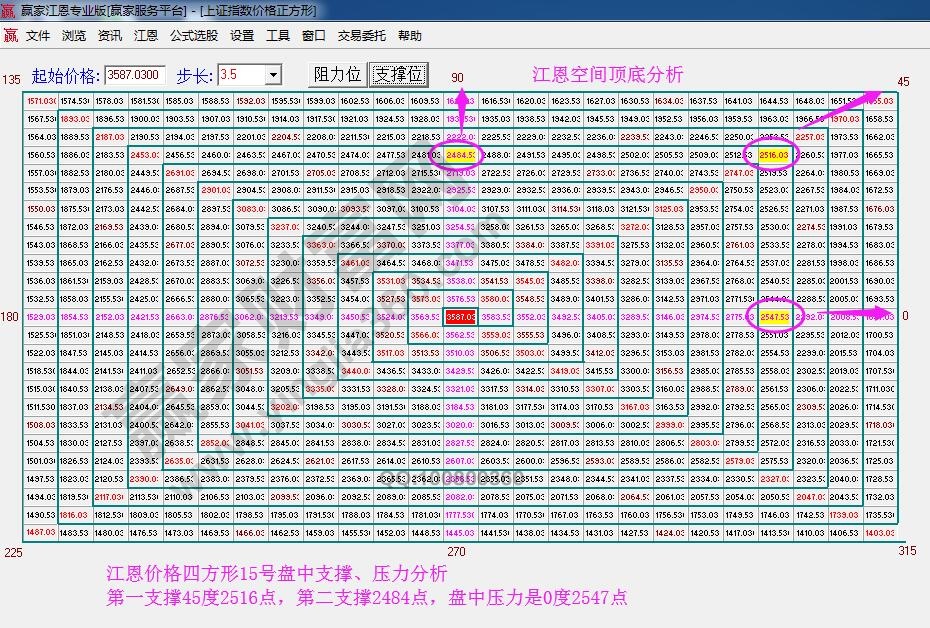Open the 文件 menu
The image size is (930, 628).
point(37,35)
